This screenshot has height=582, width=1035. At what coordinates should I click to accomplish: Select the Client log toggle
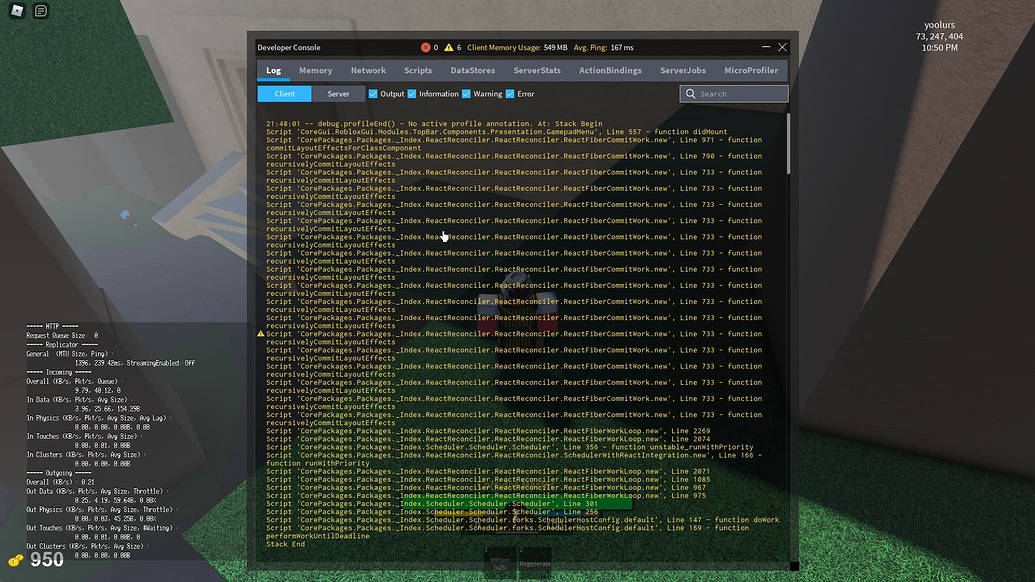click(x=283, y=93)
